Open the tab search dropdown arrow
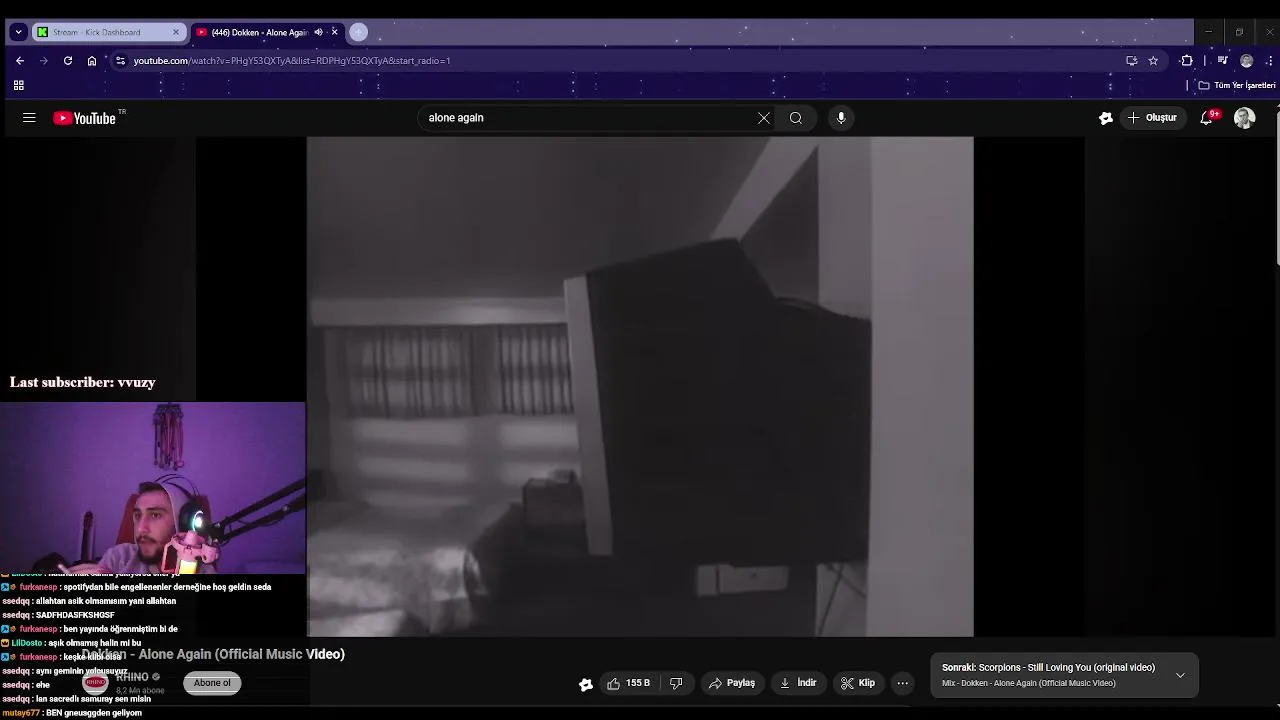This screenshot has width=1280, height=720. (x=18, y=32)
